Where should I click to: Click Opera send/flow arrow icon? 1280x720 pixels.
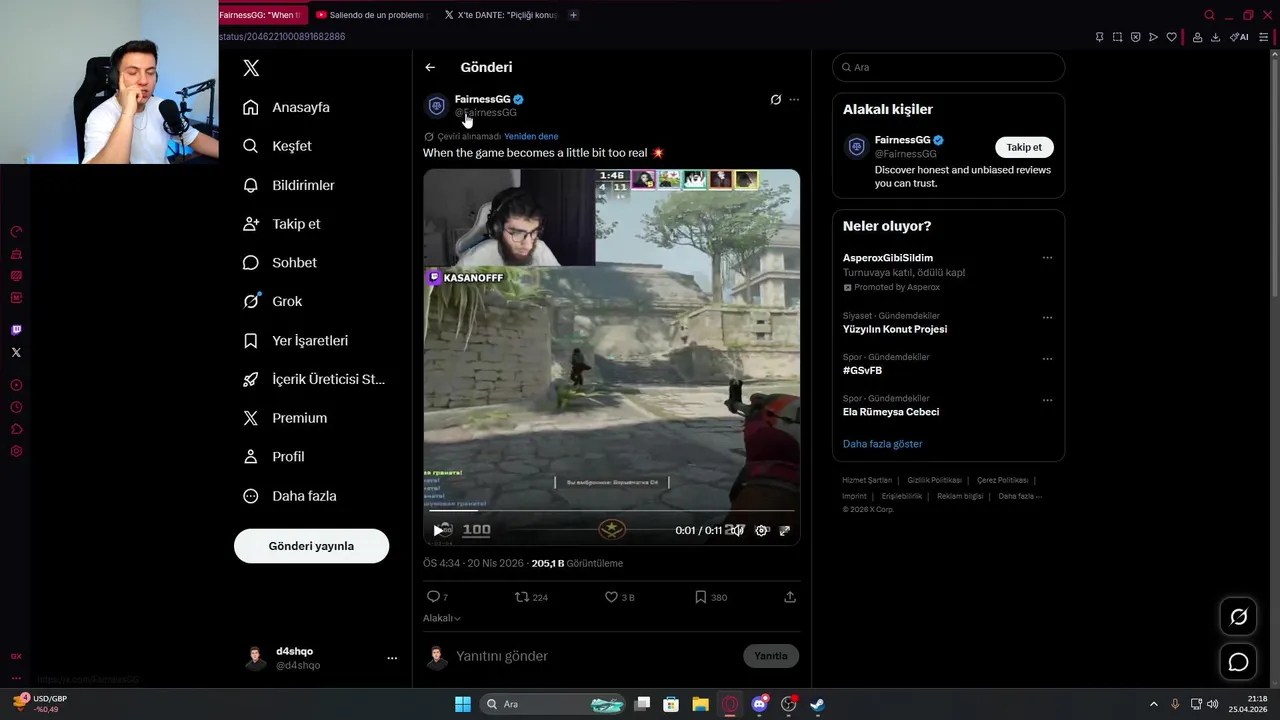click(x=1153, y=37)
